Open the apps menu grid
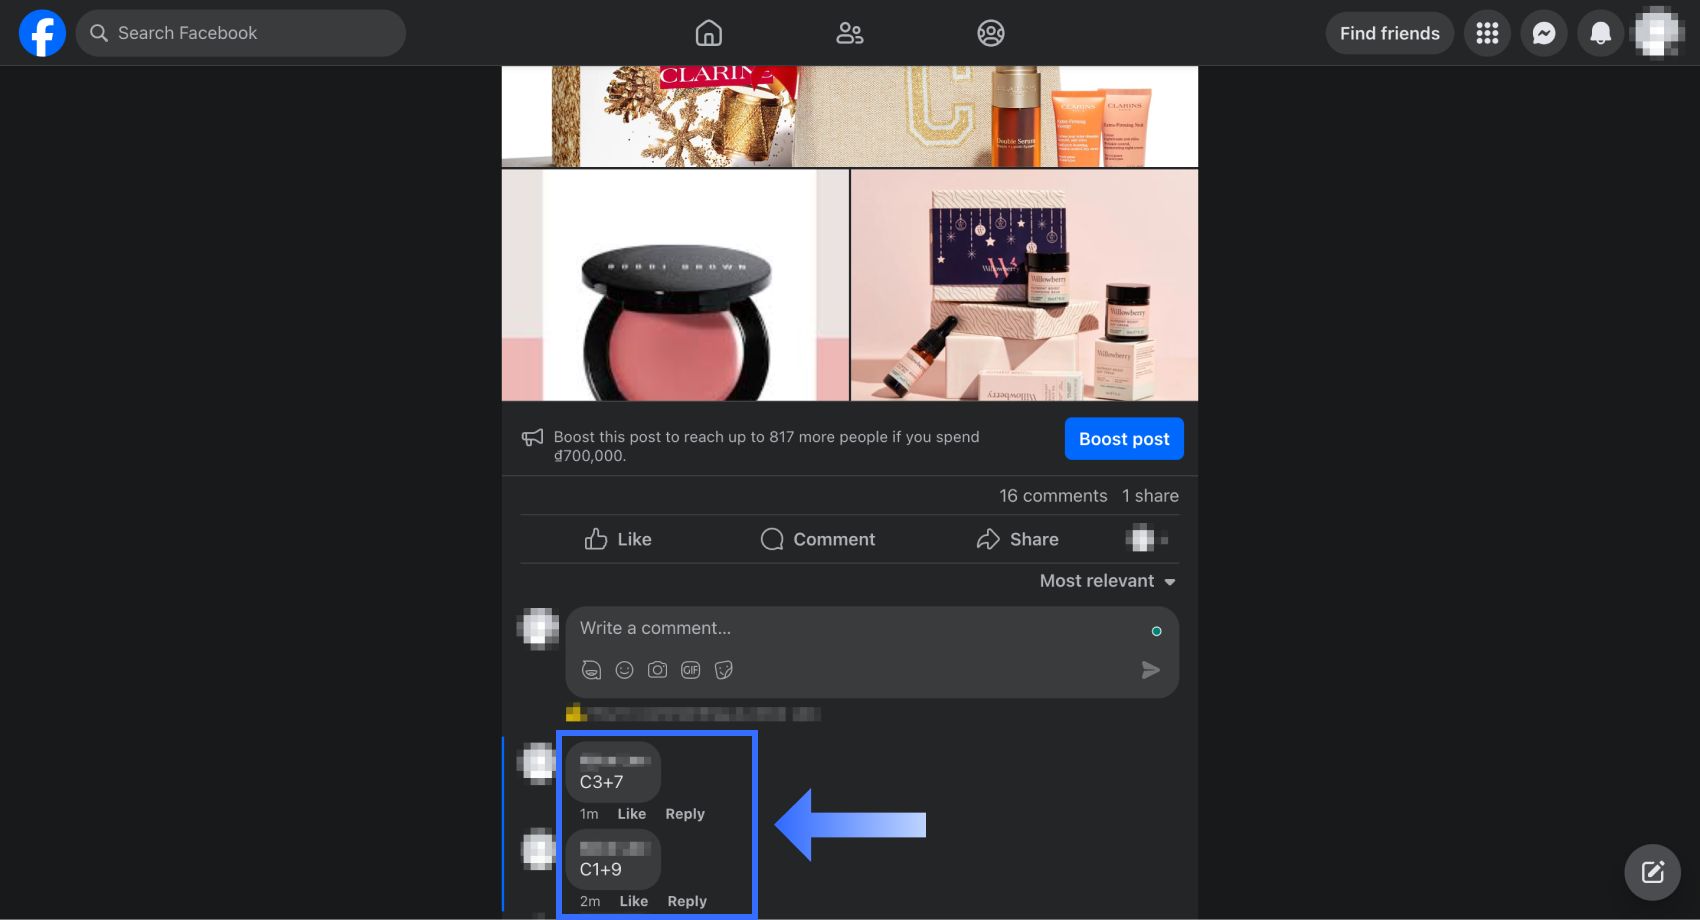 1487,33
